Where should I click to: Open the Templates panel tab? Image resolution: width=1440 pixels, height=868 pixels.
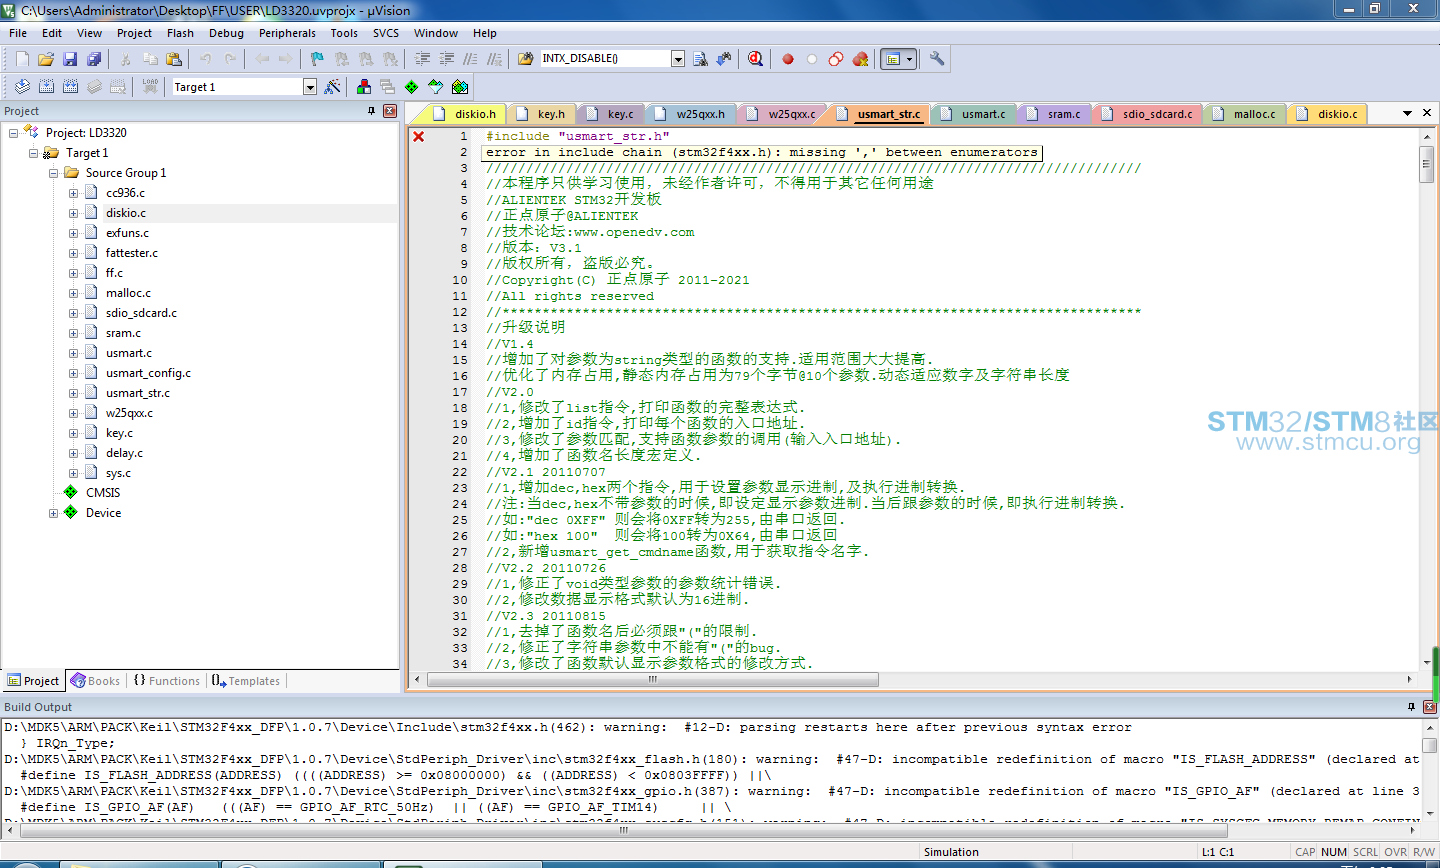click(246, 681)
